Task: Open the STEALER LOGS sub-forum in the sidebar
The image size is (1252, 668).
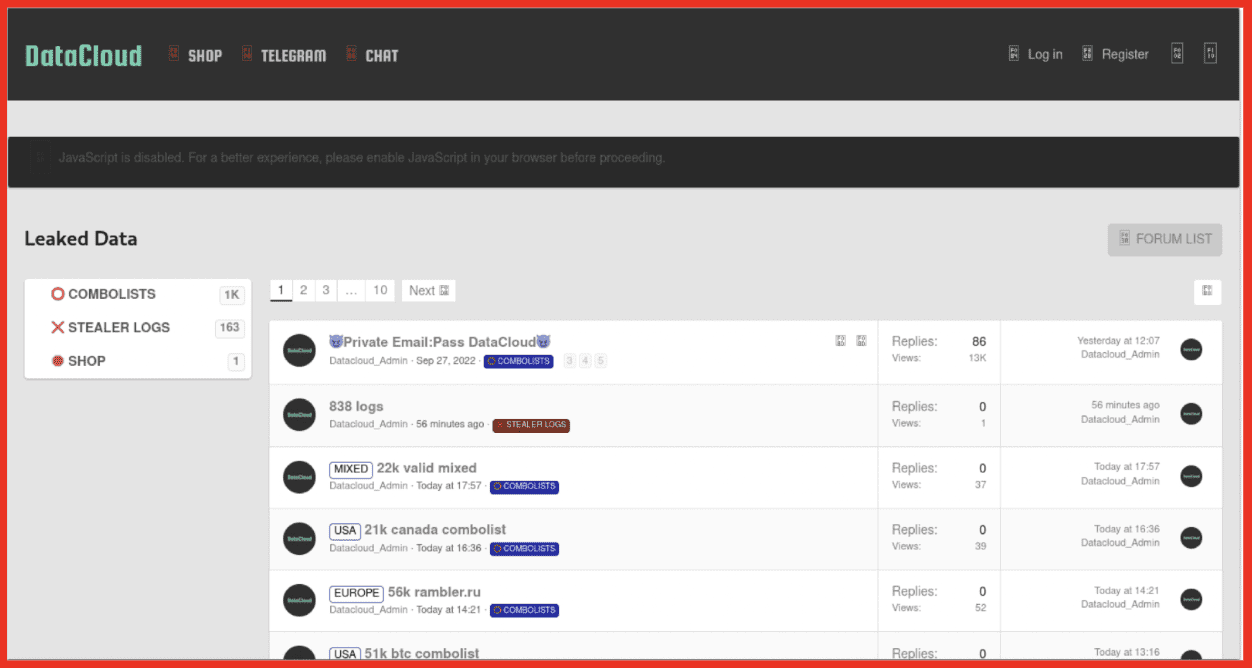Action: [x=119, y=327]
